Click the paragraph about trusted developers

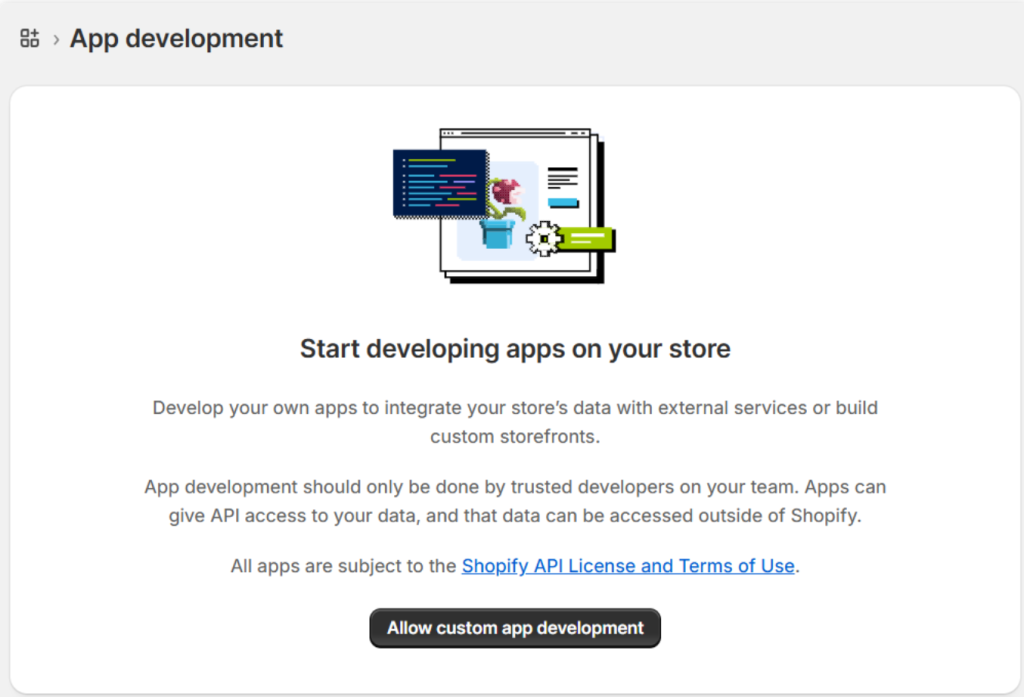tap(515, 501)
